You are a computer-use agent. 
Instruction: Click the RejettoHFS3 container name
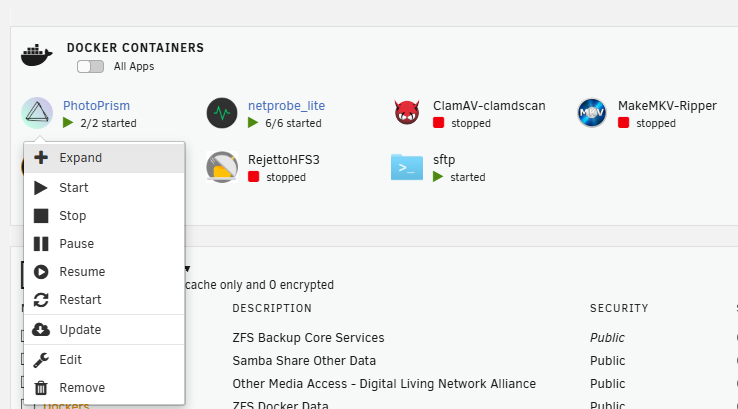pos(284,160)
